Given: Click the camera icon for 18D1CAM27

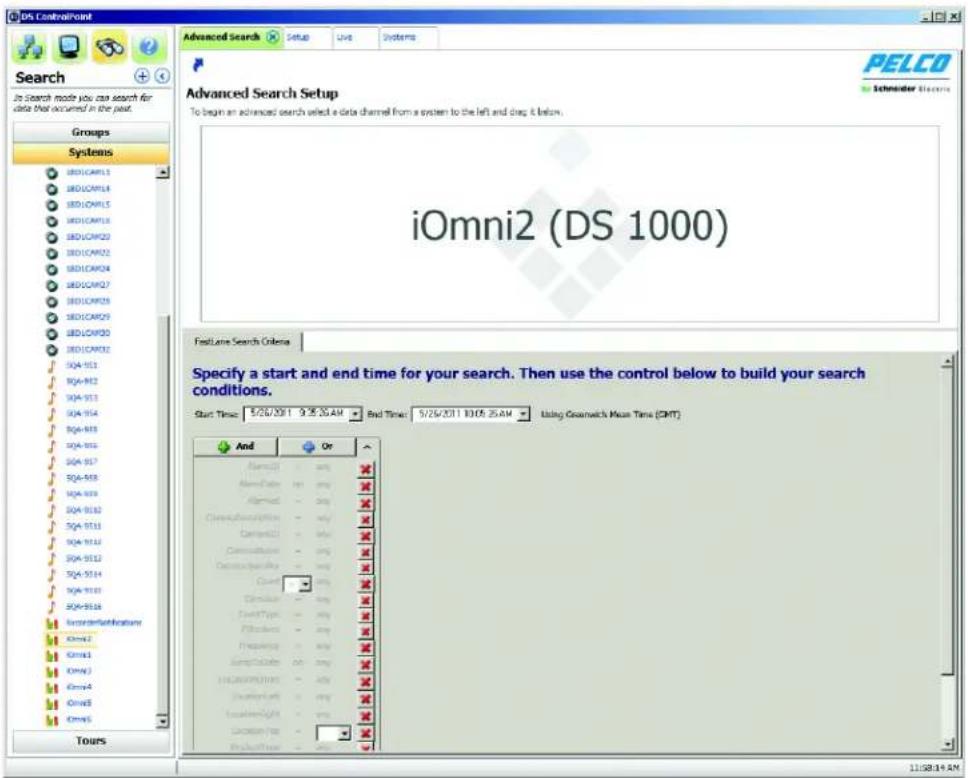Looking at the screenshot, I should [x=52, y=285].
